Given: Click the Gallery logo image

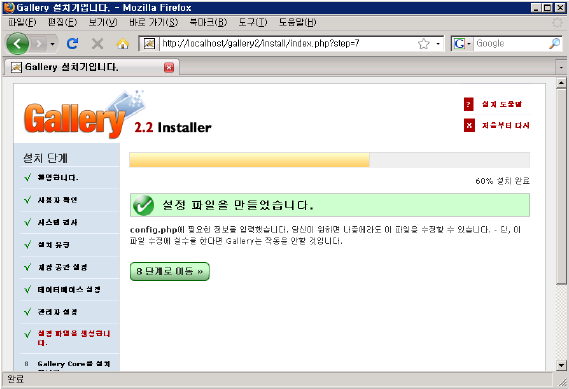Looking at the screenshot, I should pyautogui.click(x=85, y=114).
